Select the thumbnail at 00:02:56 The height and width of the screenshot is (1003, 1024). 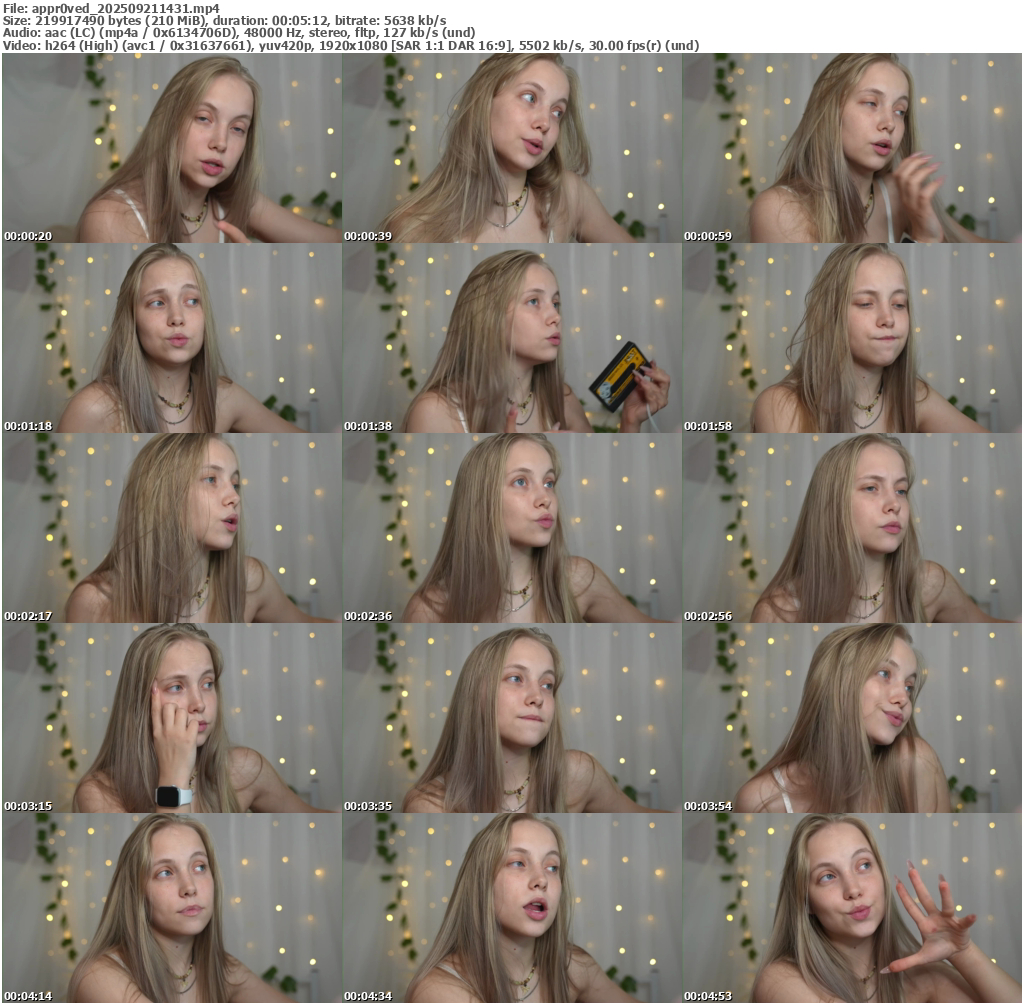point(852,528)
